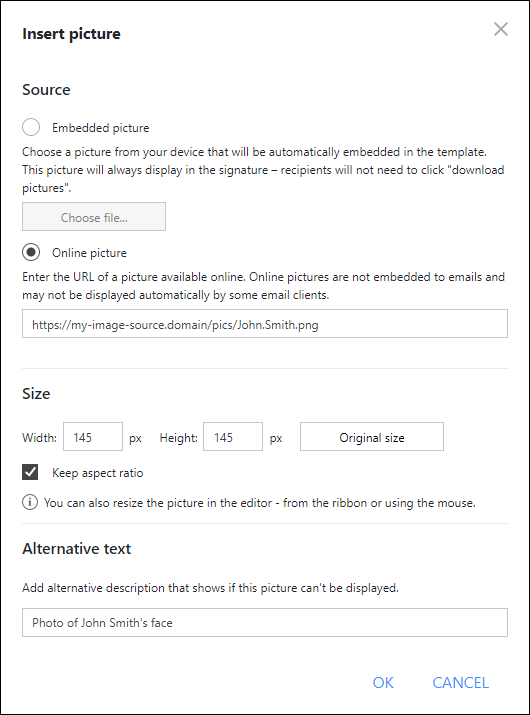The width and height of the screenshot is (530, 715).
Task: Click into the Width input field
Action: click(93, 437)
